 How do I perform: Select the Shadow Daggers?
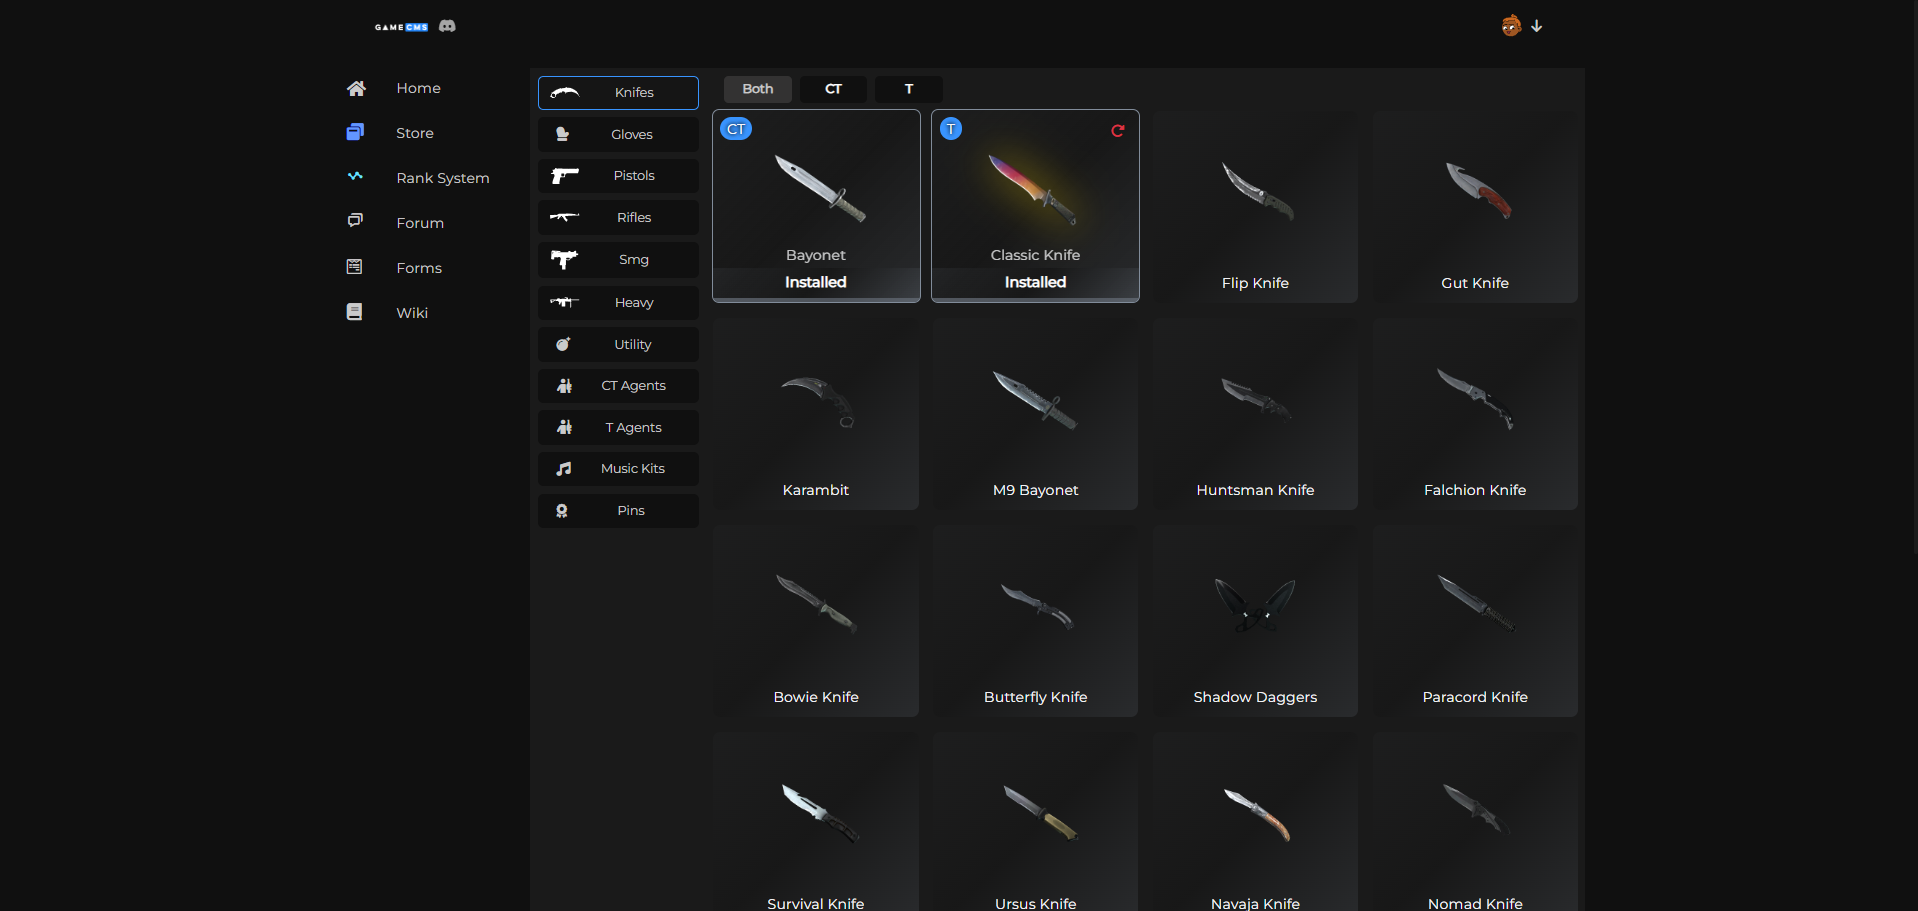point(1255,621)
